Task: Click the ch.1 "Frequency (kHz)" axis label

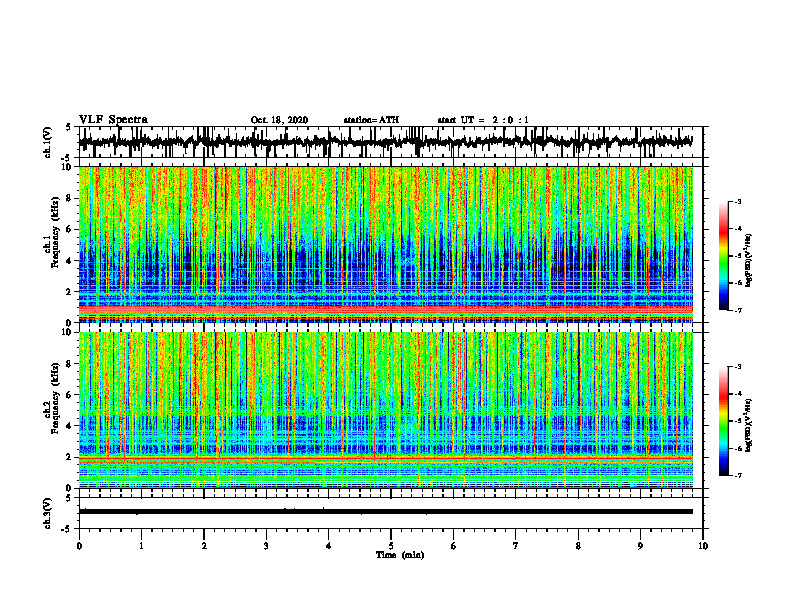Action: (x=55, y=233)
